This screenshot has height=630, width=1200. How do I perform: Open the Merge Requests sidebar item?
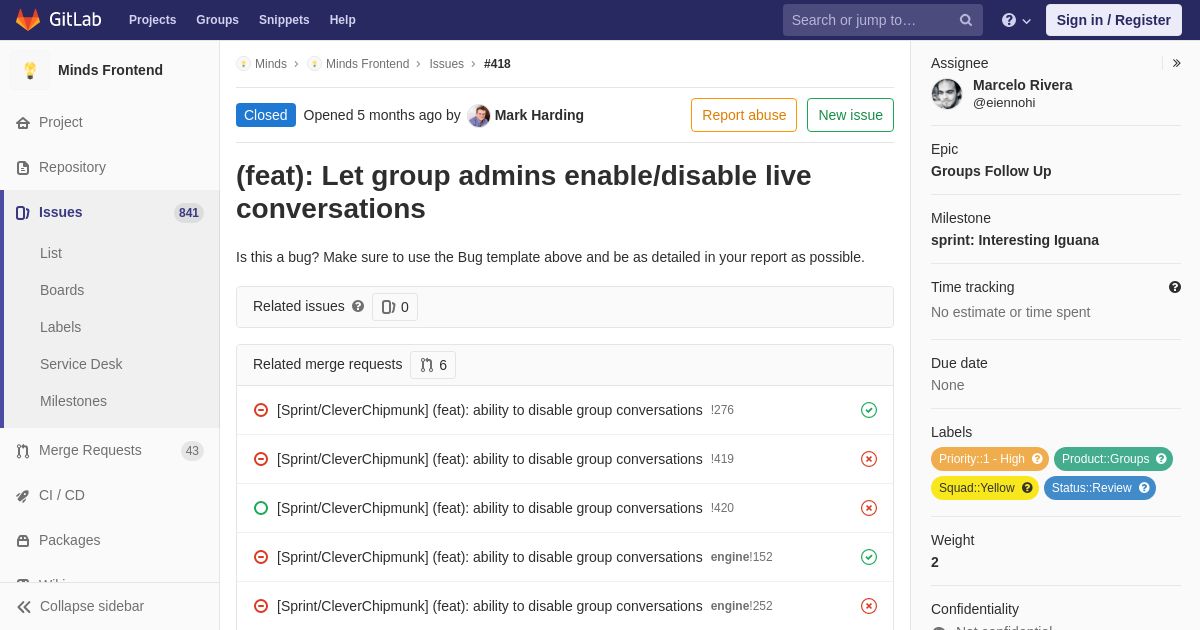click(x=90, y=450)
